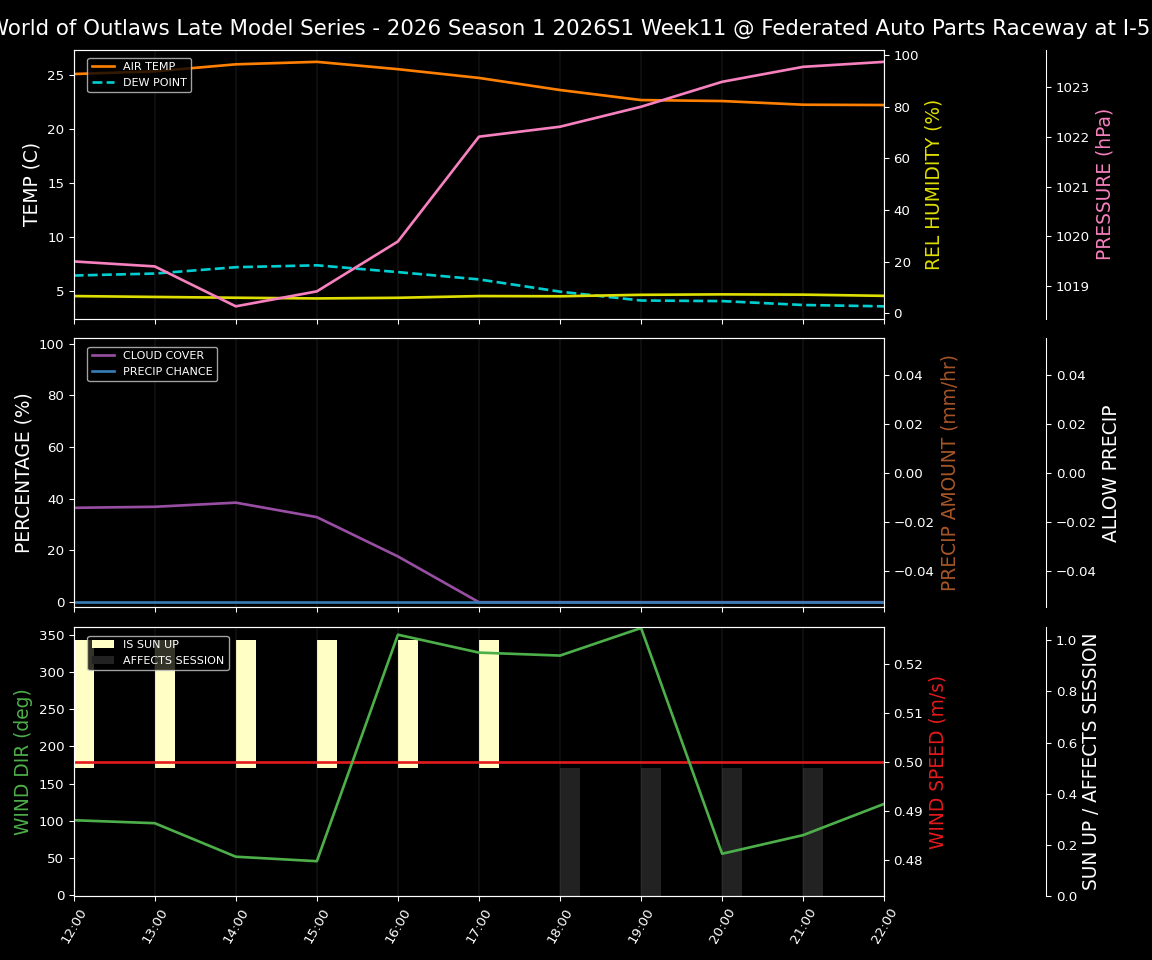Image resolution: width=1152 pixels, height=960 pixels.
Task: Click the chart title mentioning Federated Auto Parts Raceway
Action: [576, 27]
